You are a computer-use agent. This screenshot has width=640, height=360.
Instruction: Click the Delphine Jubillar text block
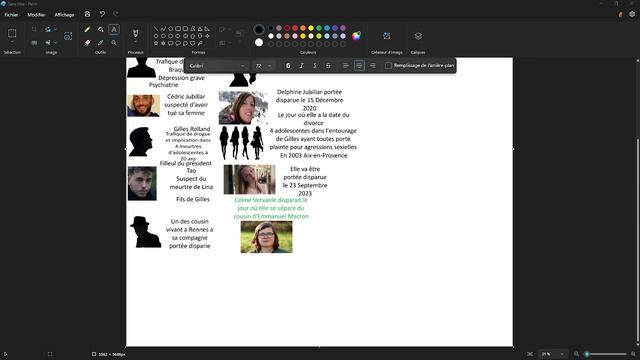(309, 100)
